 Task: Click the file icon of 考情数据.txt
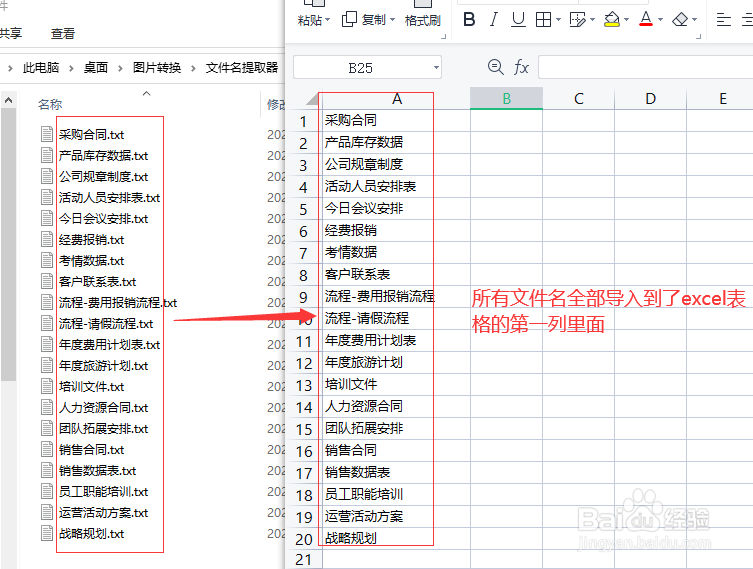point(47,261)
